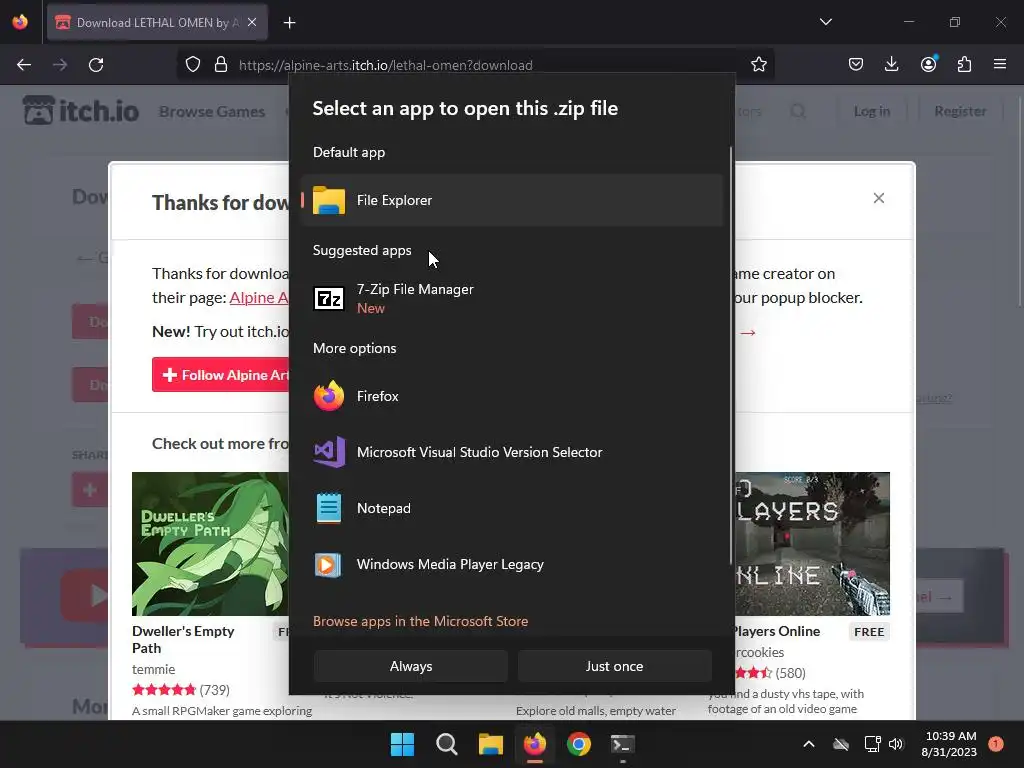Screen dimensions: 1024x768
Task: Open Save to Pocket icon
Action: pyautogui.click(x=856, y=65)
